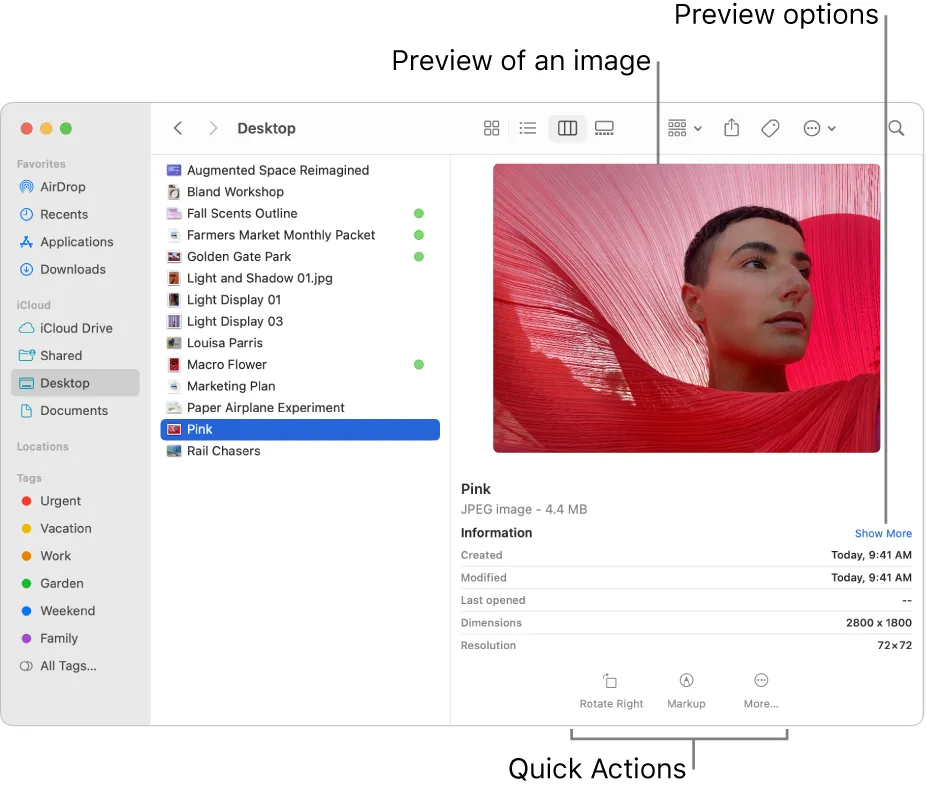Image resolution: width=926 pixels, height=790 pixels.
Task: Go back with the left chevron button
Action: [178, 128]
